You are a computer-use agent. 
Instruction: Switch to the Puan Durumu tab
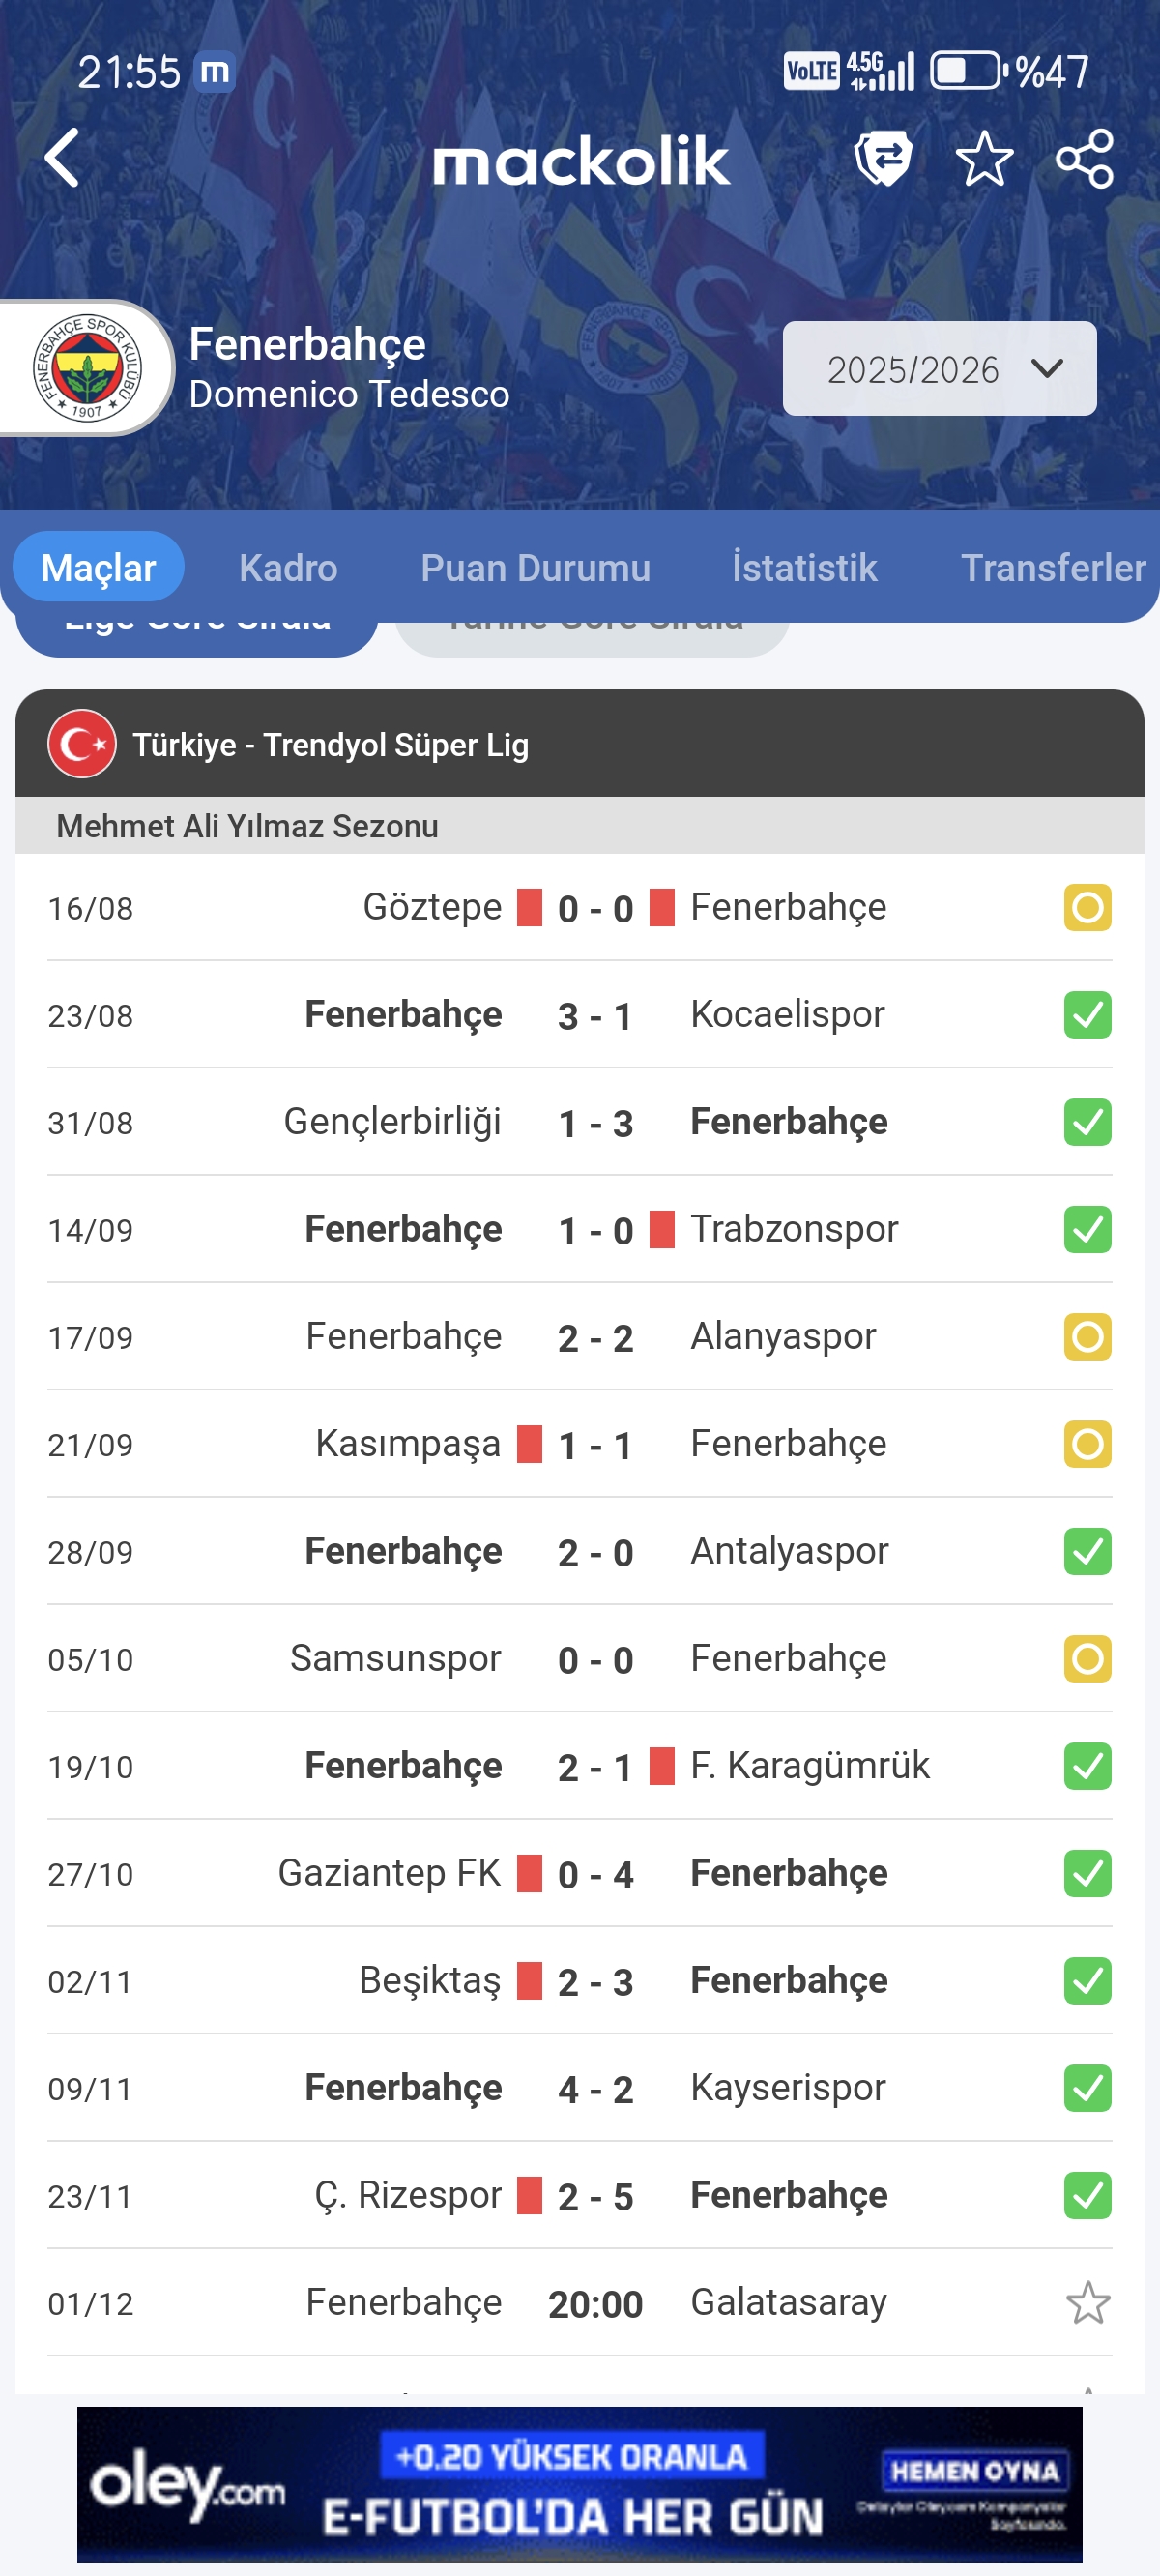click(x=535, y=568)
